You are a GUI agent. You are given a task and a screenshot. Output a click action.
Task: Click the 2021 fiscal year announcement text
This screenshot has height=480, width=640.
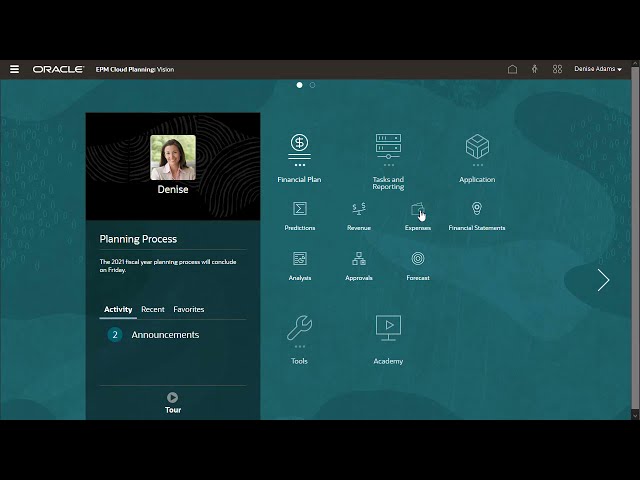click(x=168, y=266)
